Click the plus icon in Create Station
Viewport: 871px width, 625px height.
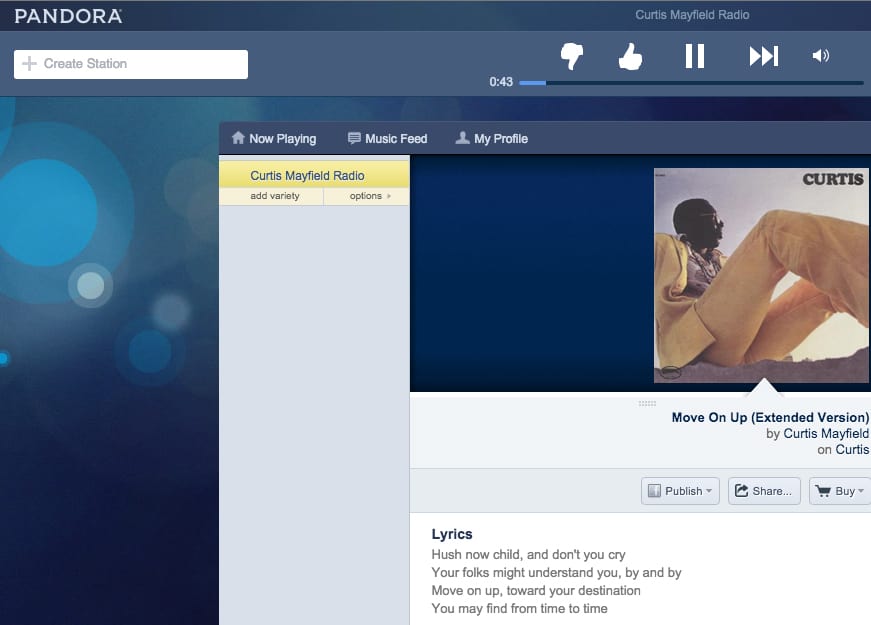tap(29, 63)
